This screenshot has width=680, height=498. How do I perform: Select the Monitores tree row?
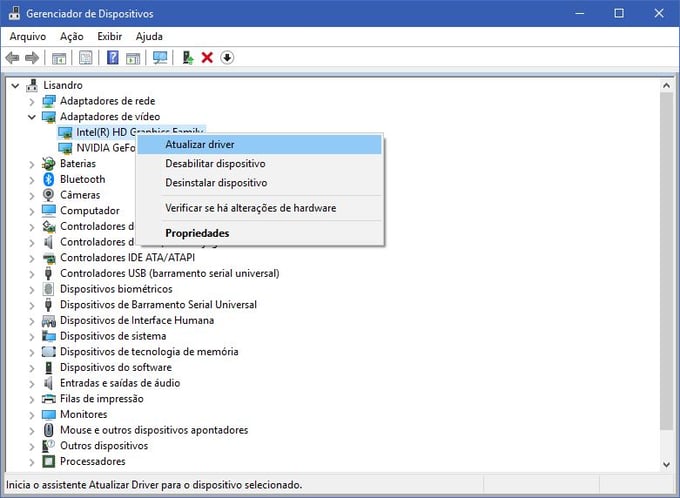(x=83, y=414)
